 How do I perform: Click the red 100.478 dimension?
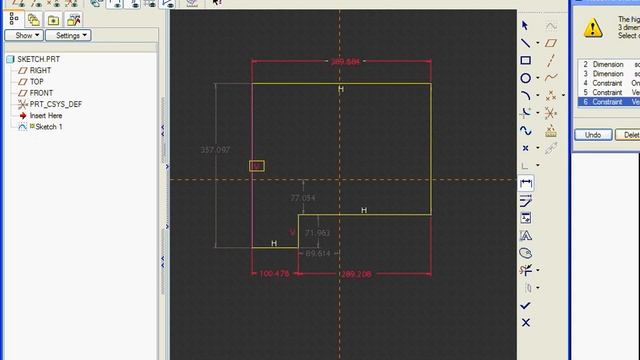tap(274, 274)
